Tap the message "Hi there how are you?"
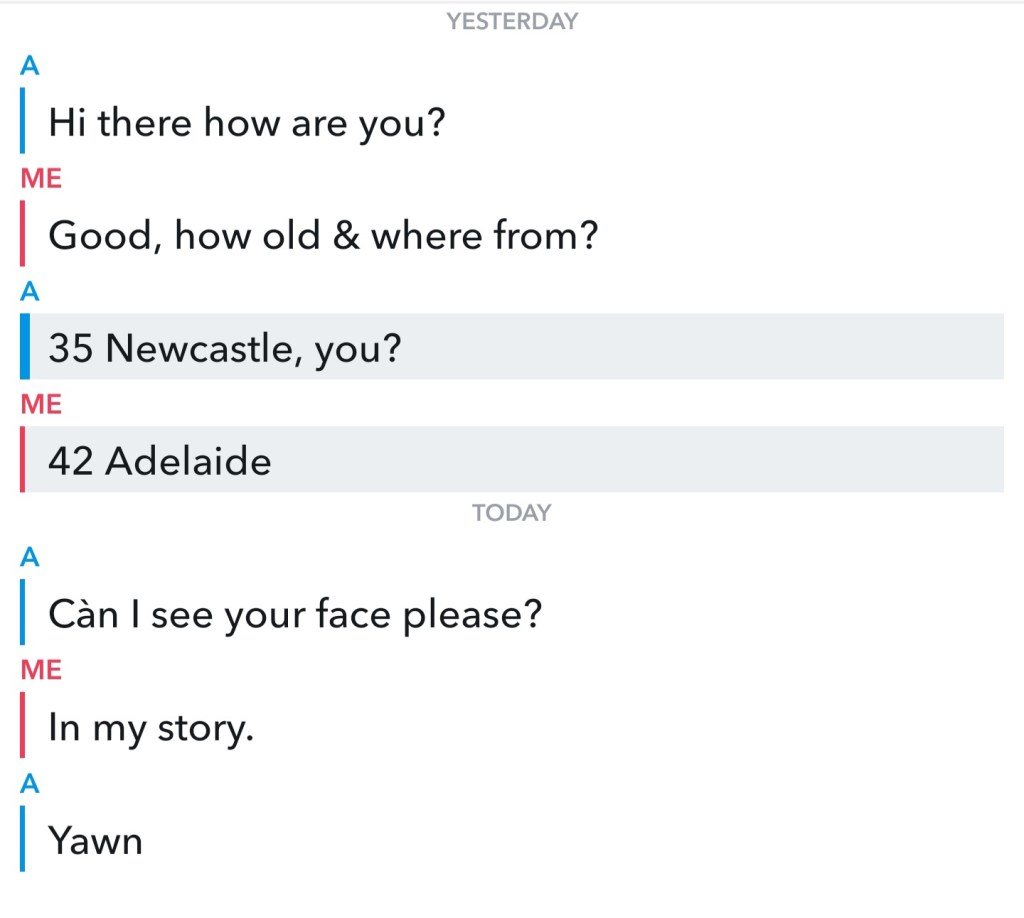This screenshot has height=918, width=1024. pyautogui.click(x=246, y=122)
